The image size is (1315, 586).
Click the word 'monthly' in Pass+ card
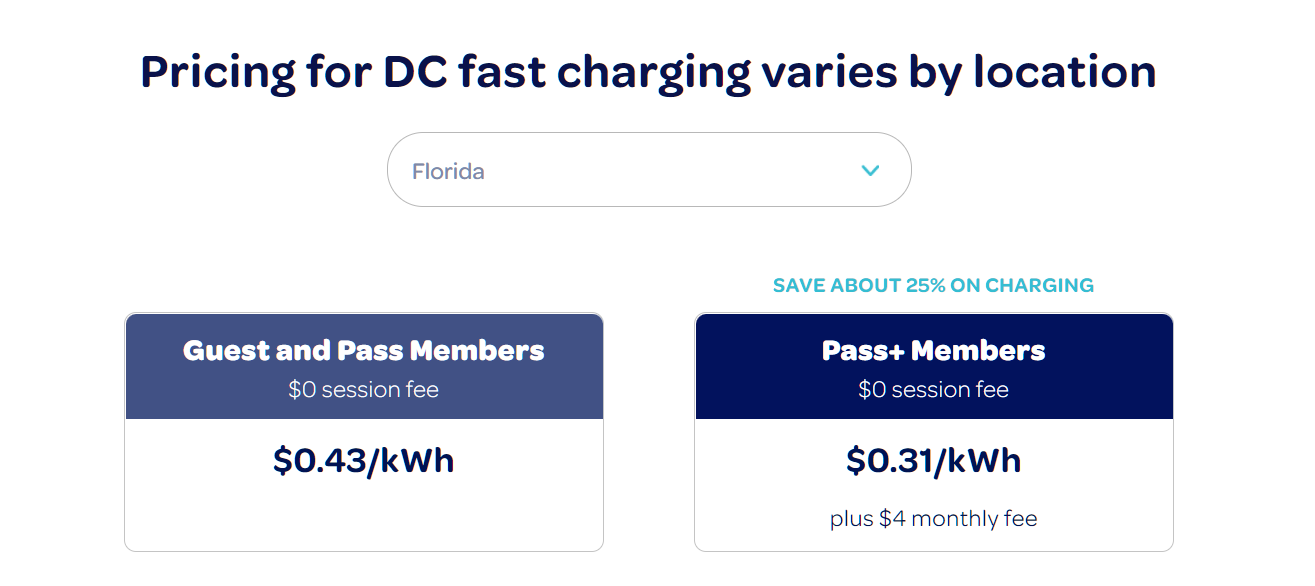954,520
